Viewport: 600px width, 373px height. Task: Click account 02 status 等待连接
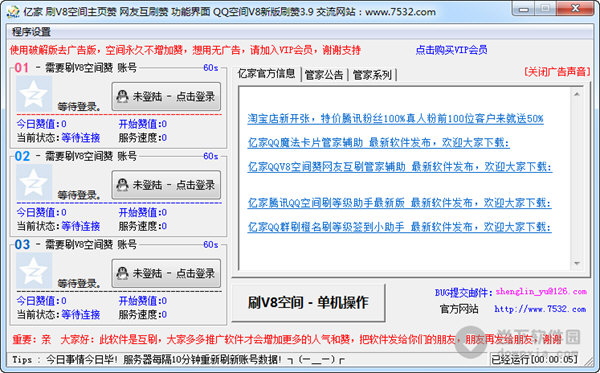(x=81, y=226)
